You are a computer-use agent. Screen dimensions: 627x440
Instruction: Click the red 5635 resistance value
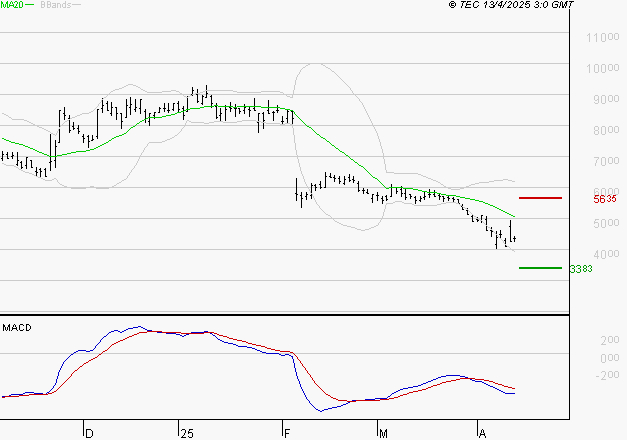[605, 199]
